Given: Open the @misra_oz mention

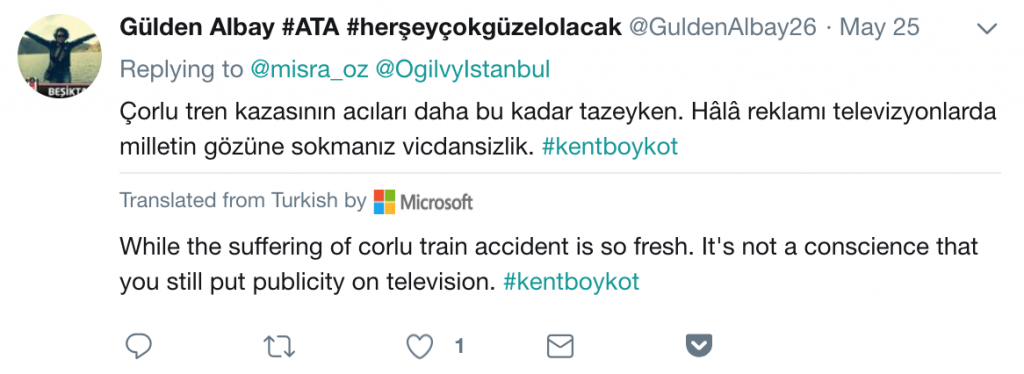Looking at the screenshot, I should 310,70.
